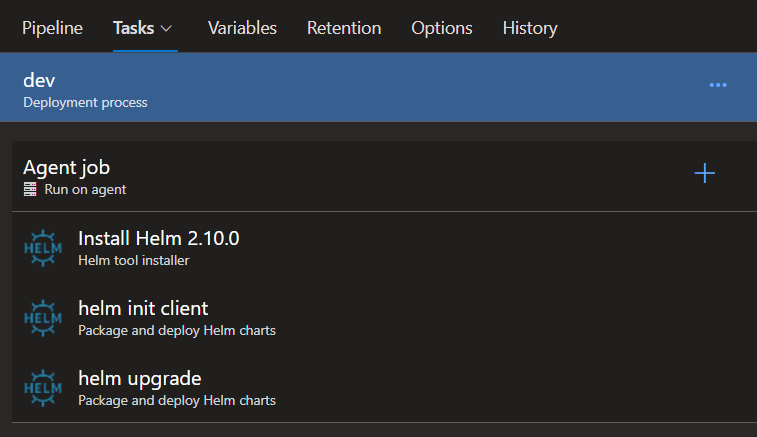Click the server icon under Agent job
Image resolution: width=757 pixels, height=437 pixels.
click(31, 189)
